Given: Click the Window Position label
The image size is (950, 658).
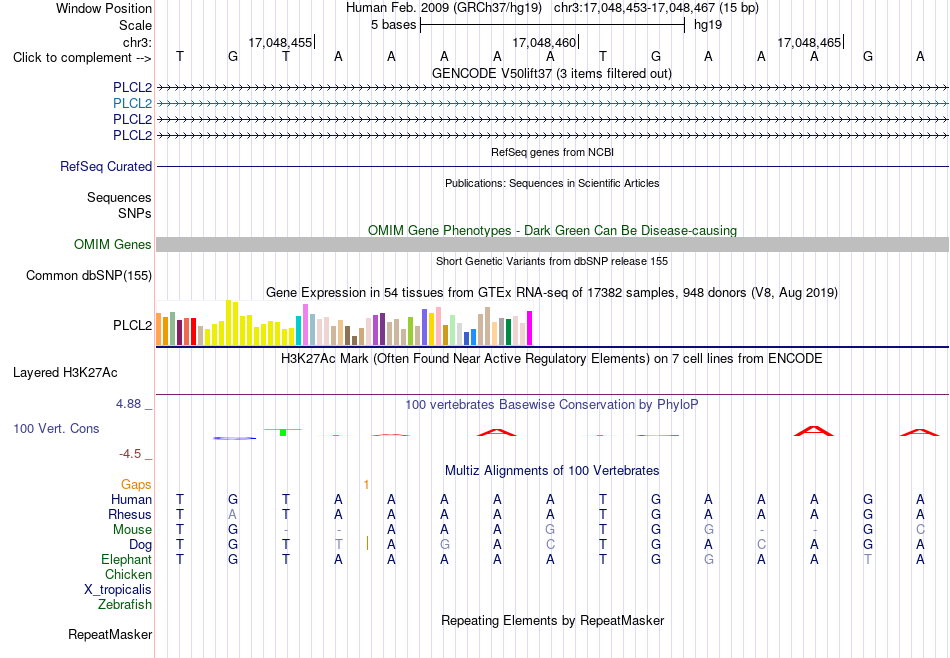Looking at the screenshot, I should point(104,8).
